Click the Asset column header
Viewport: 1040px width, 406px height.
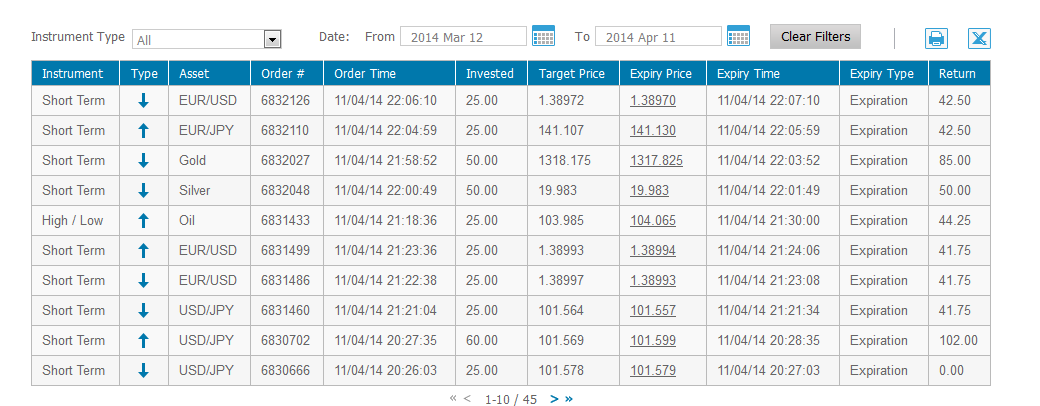click(194, 73)
